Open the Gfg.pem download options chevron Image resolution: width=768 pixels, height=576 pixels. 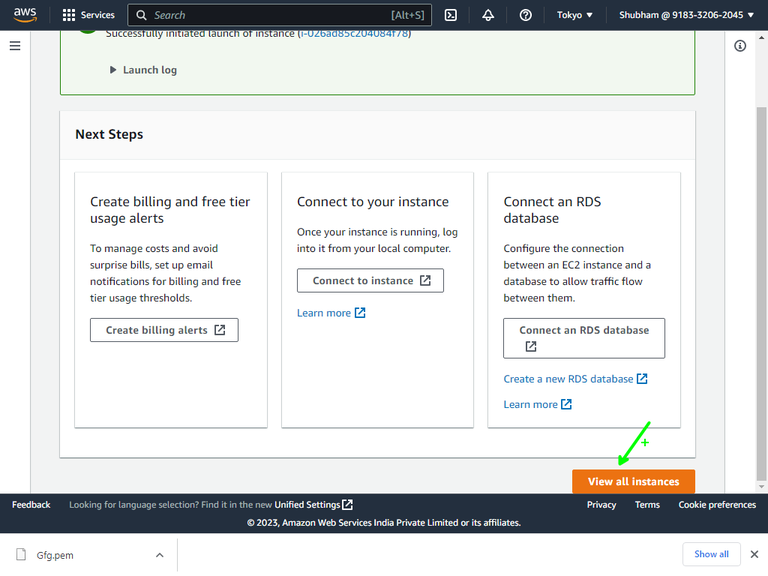pyautogui.click(x=160, y=555)
